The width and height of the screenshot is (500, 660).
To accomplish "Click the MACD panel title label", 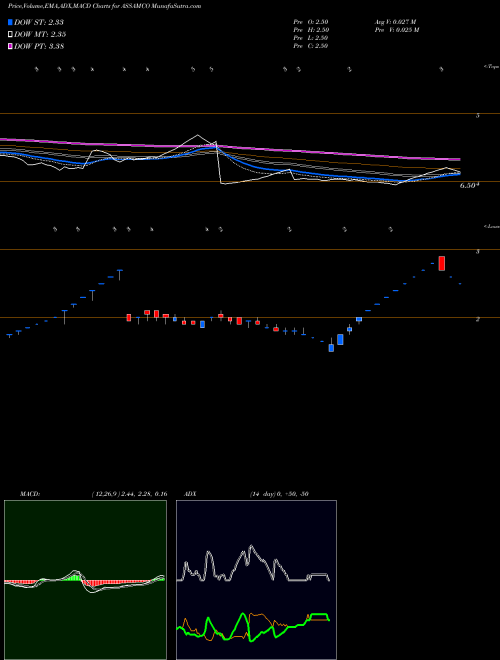I will tap(30, 494).
